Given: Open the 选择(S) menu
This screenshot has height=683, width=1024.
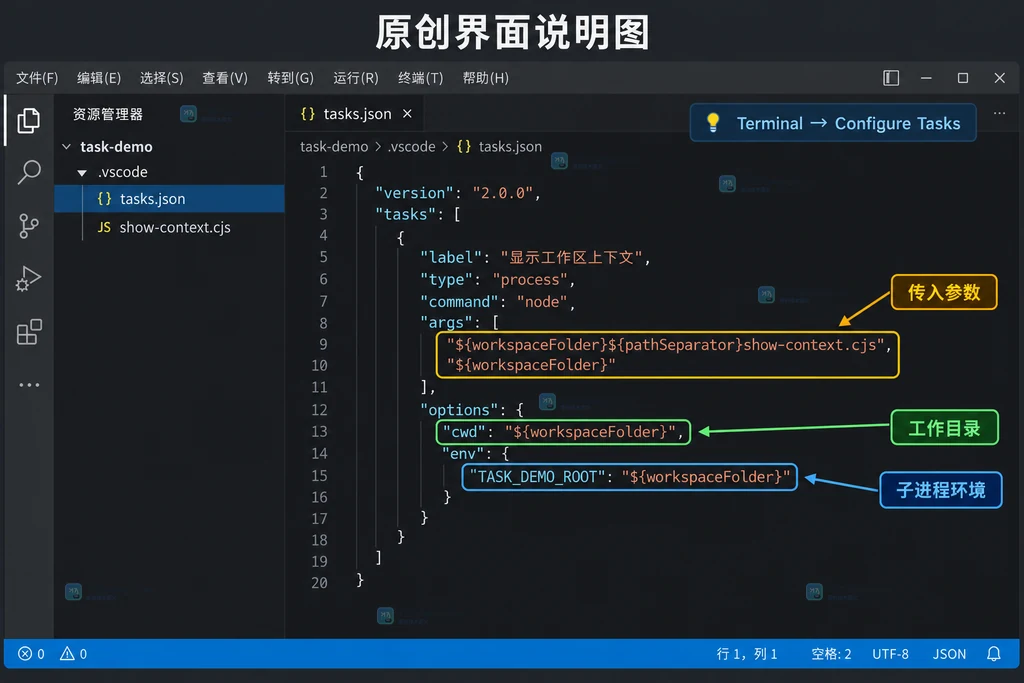Looking at the screenshot, I should pos(161,78).
